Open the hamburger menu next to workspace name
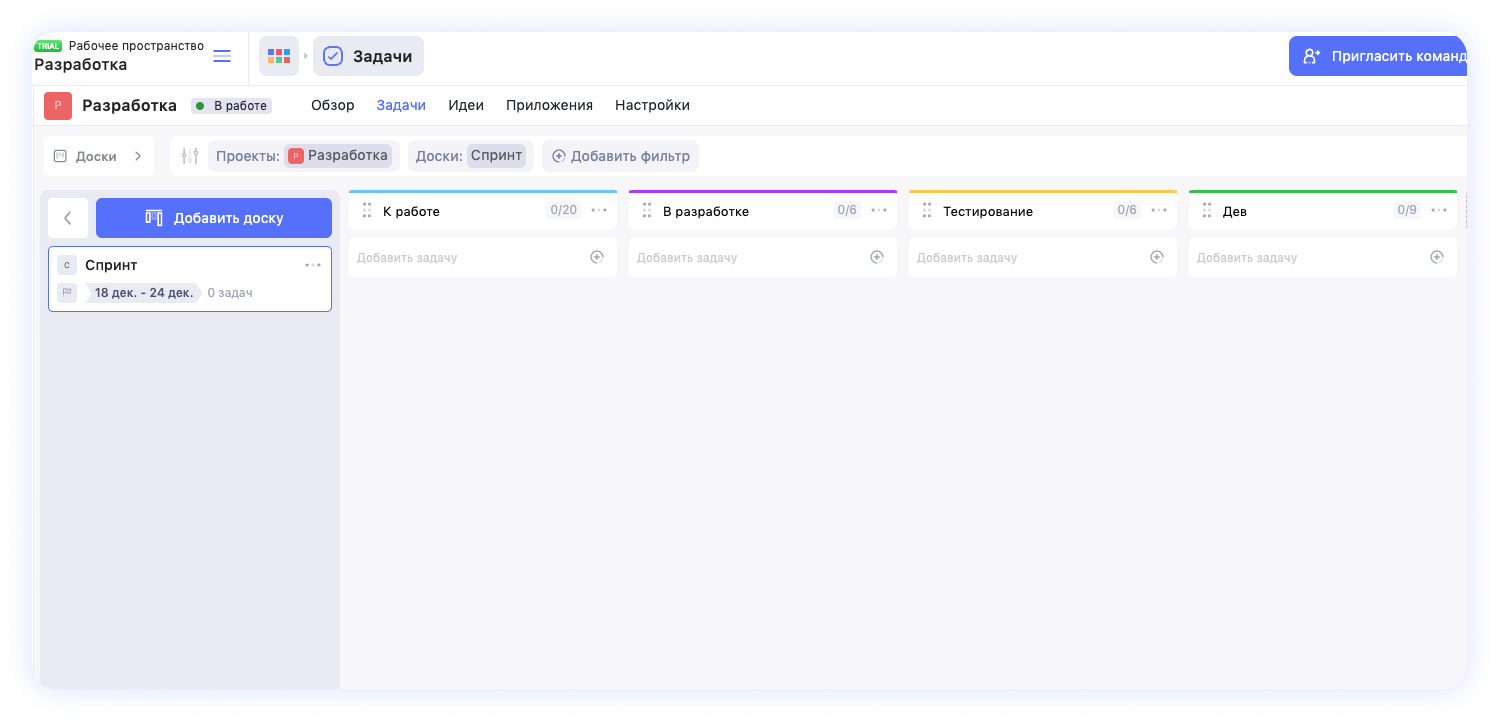Viewport: 1499px width, 721px height. pos(221,56)
